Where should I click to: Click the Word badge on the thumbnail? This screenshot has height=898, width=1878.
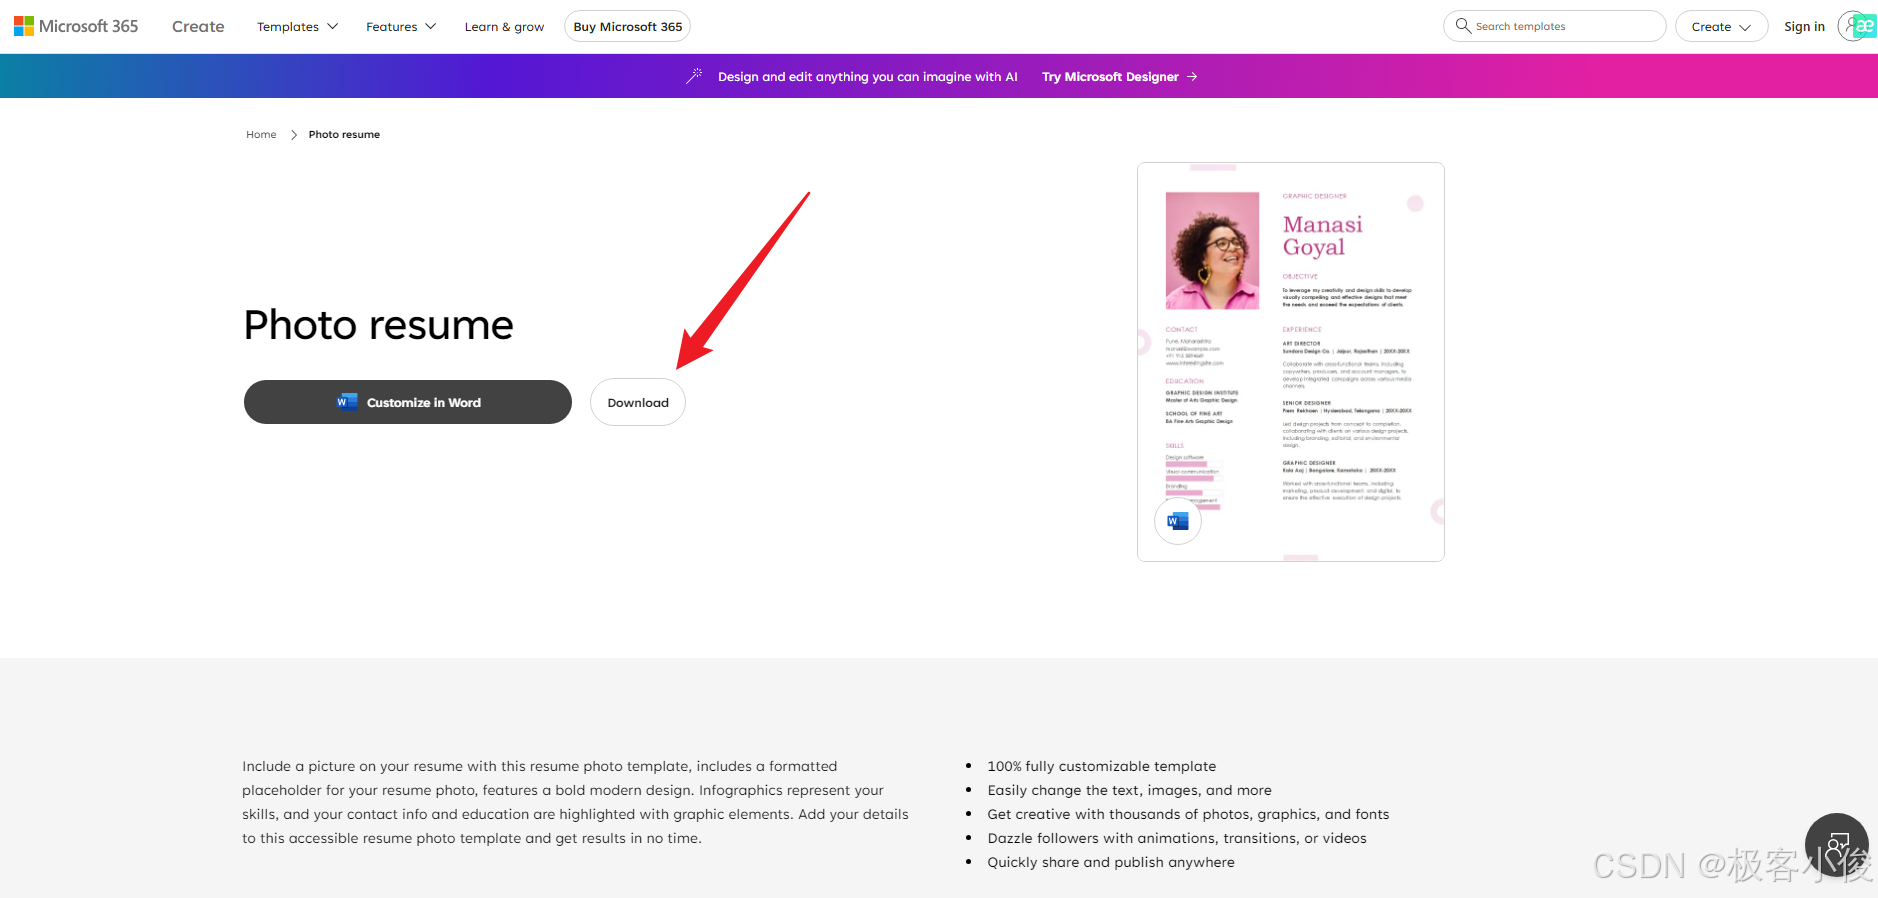1178,521
